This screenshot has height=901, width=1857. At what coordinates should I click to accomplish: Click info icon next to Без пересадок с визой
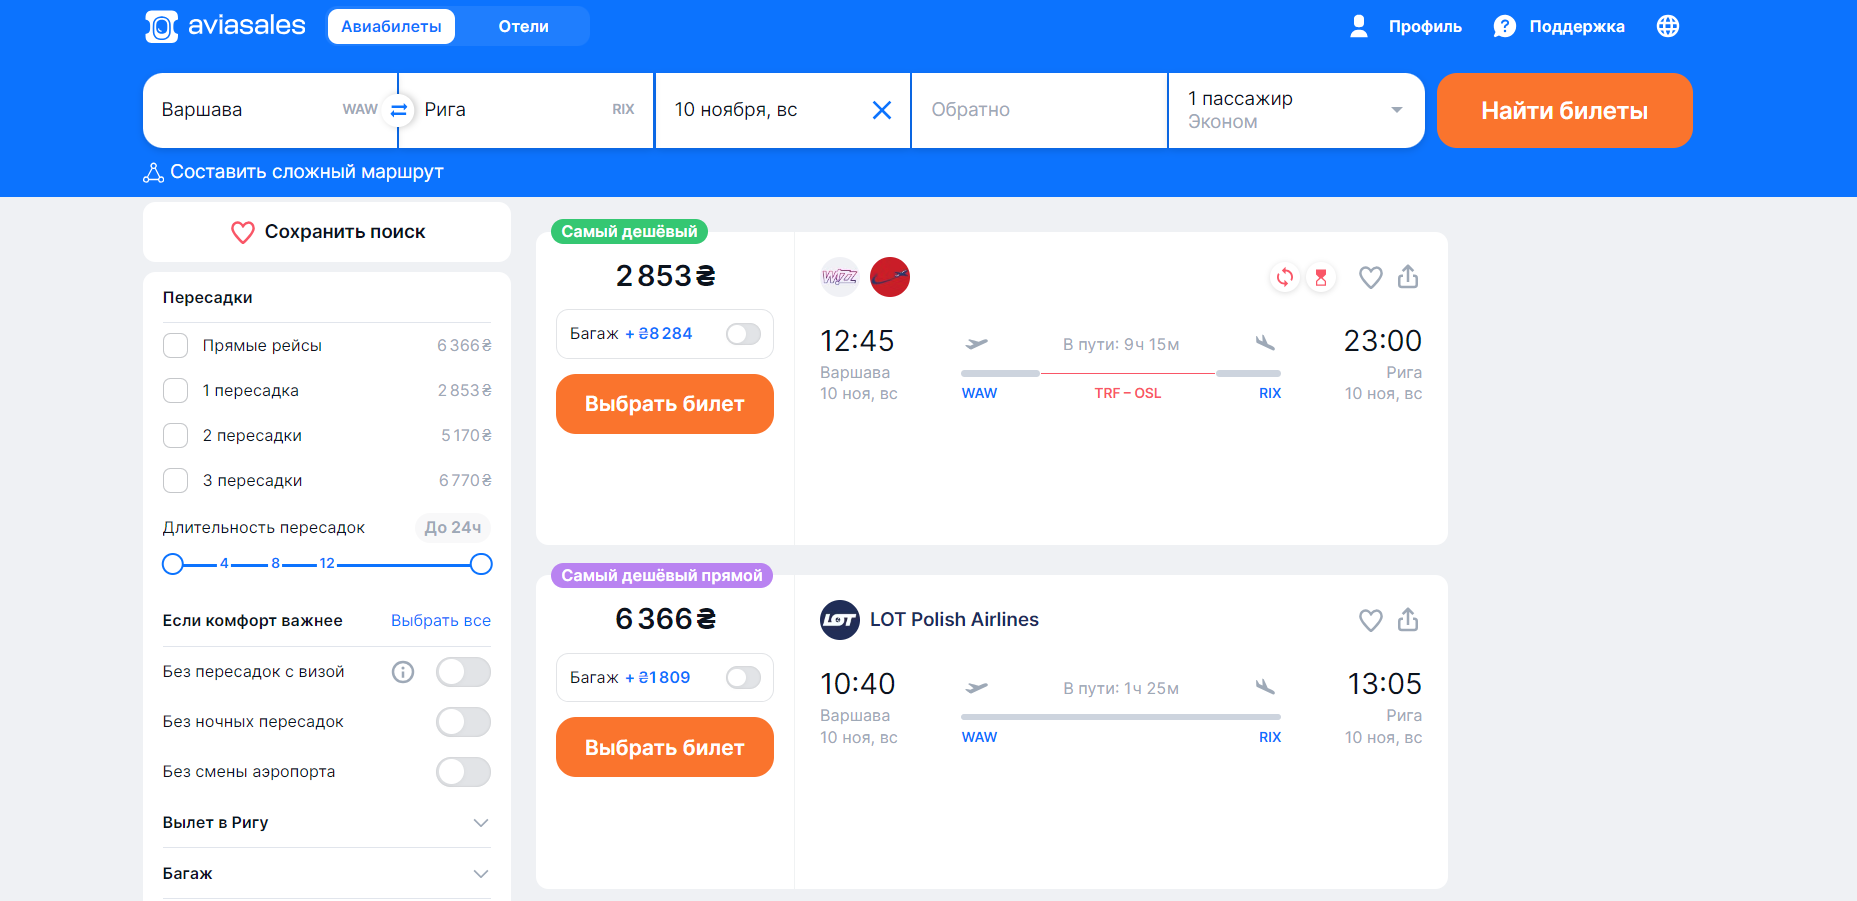[x=402, y=672]
